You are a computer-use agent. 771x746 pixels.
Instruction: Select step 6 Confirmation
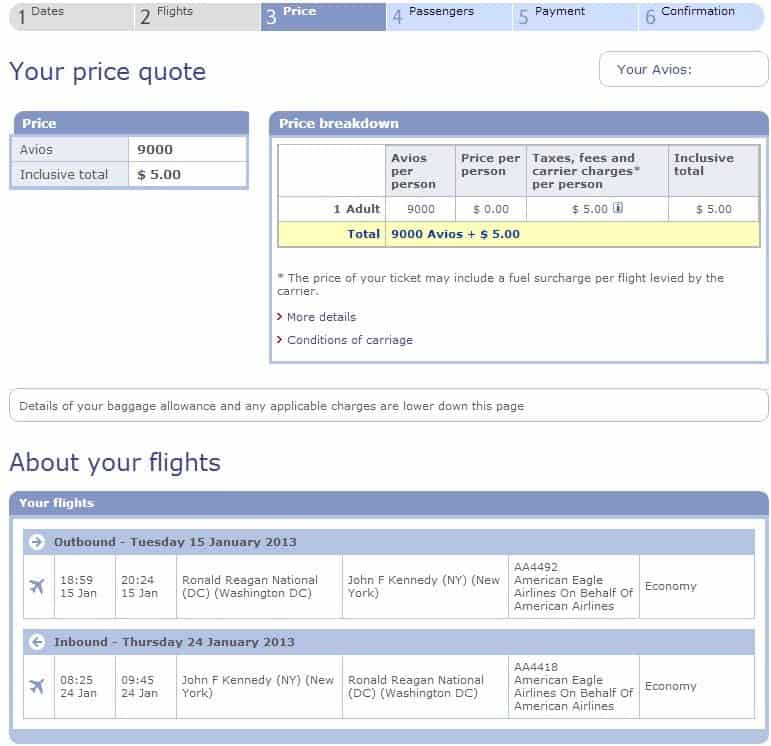702,17
